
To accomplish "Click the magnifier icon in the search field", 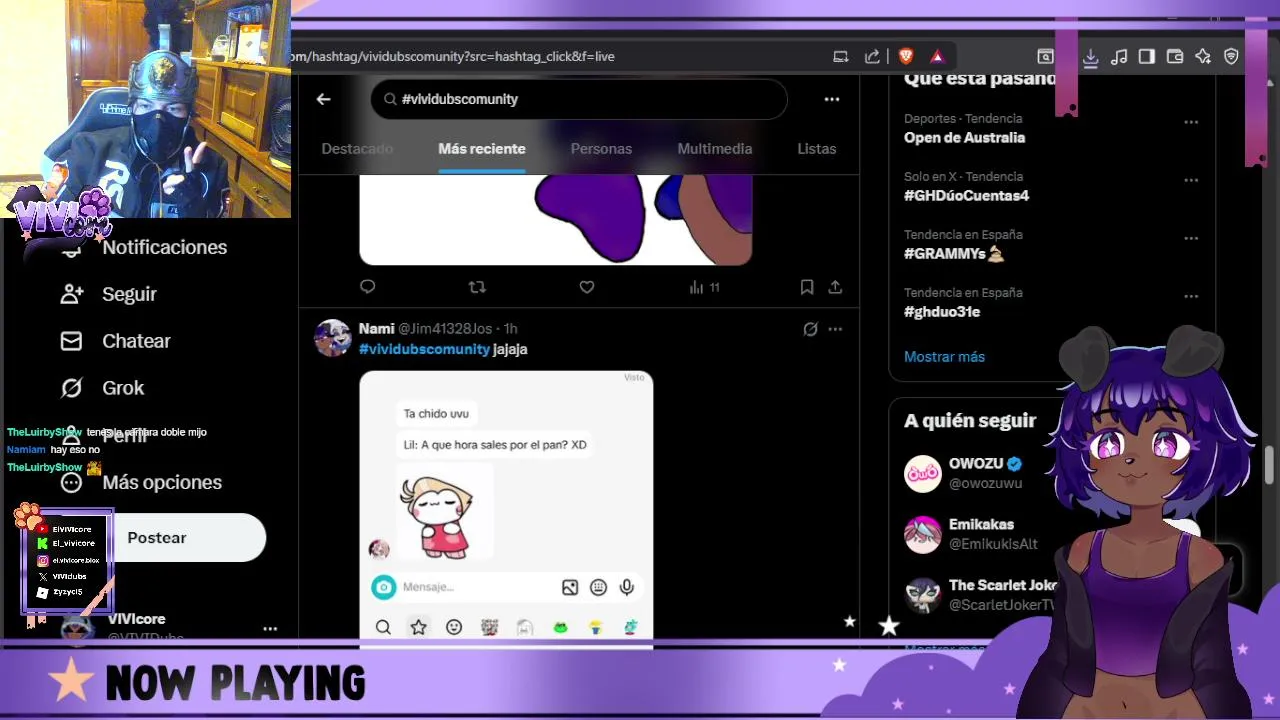I will [389, 99].
